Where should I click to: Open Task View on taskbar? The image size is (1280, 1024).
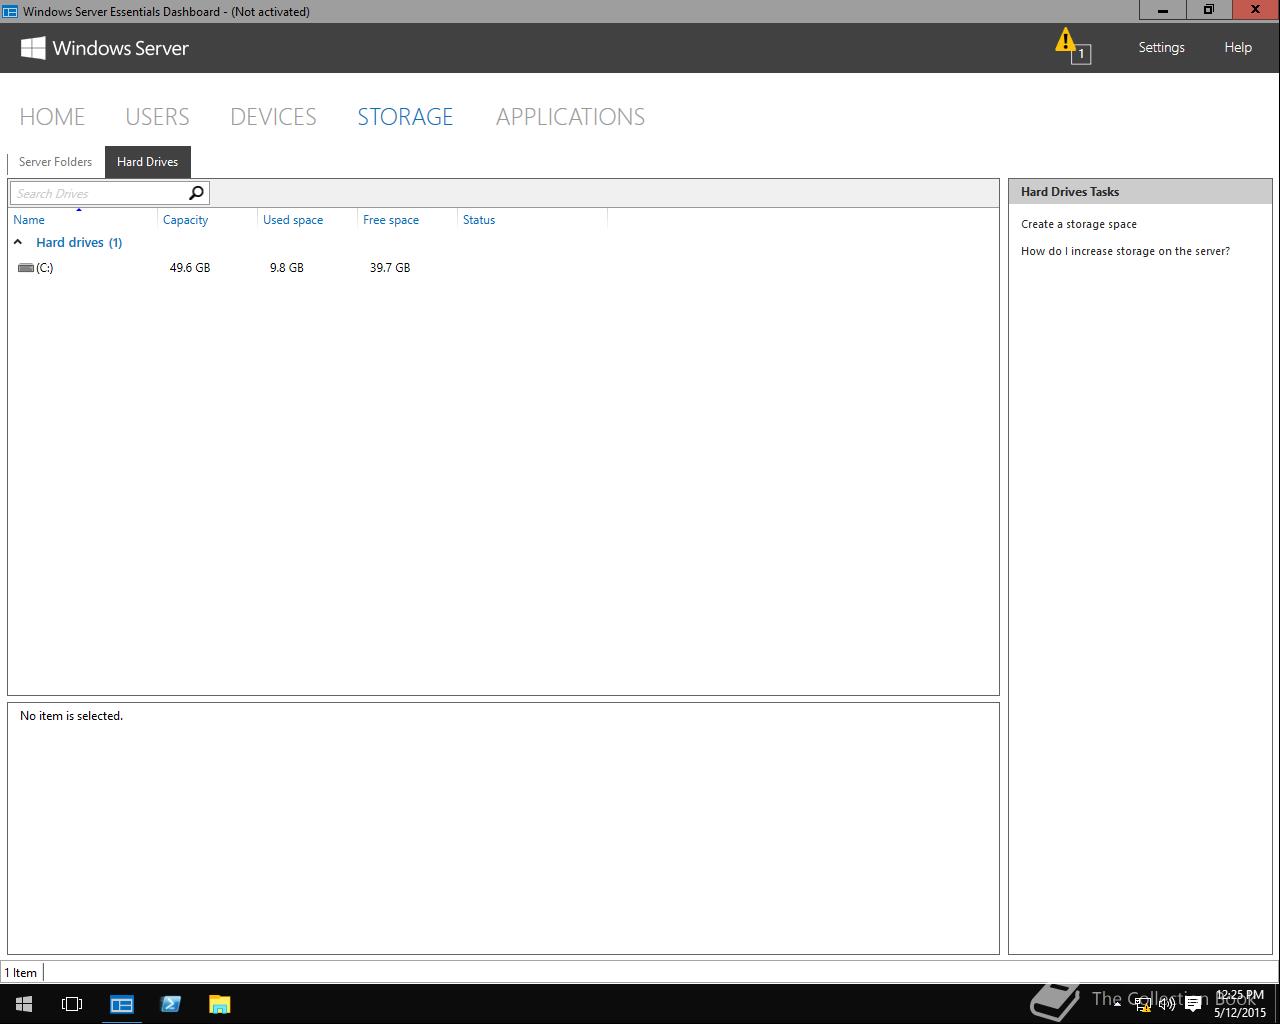72,1004
